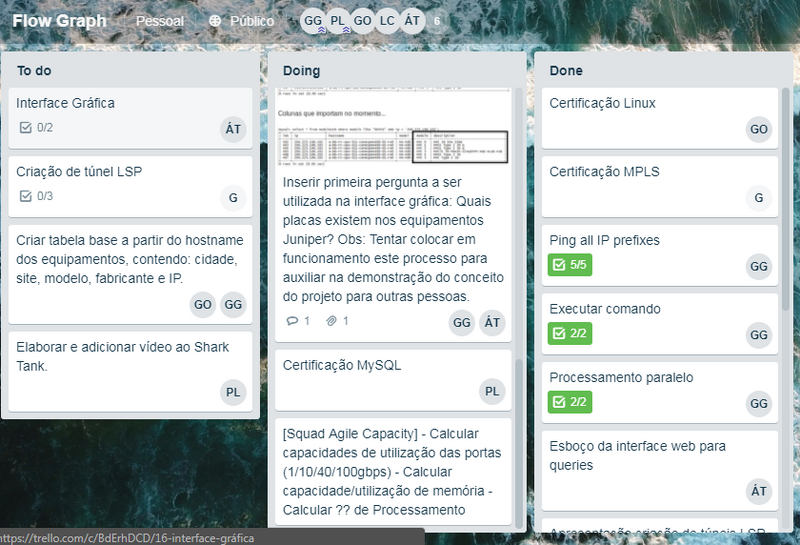
Task: Click the To do list title
Action: [34, 71]
